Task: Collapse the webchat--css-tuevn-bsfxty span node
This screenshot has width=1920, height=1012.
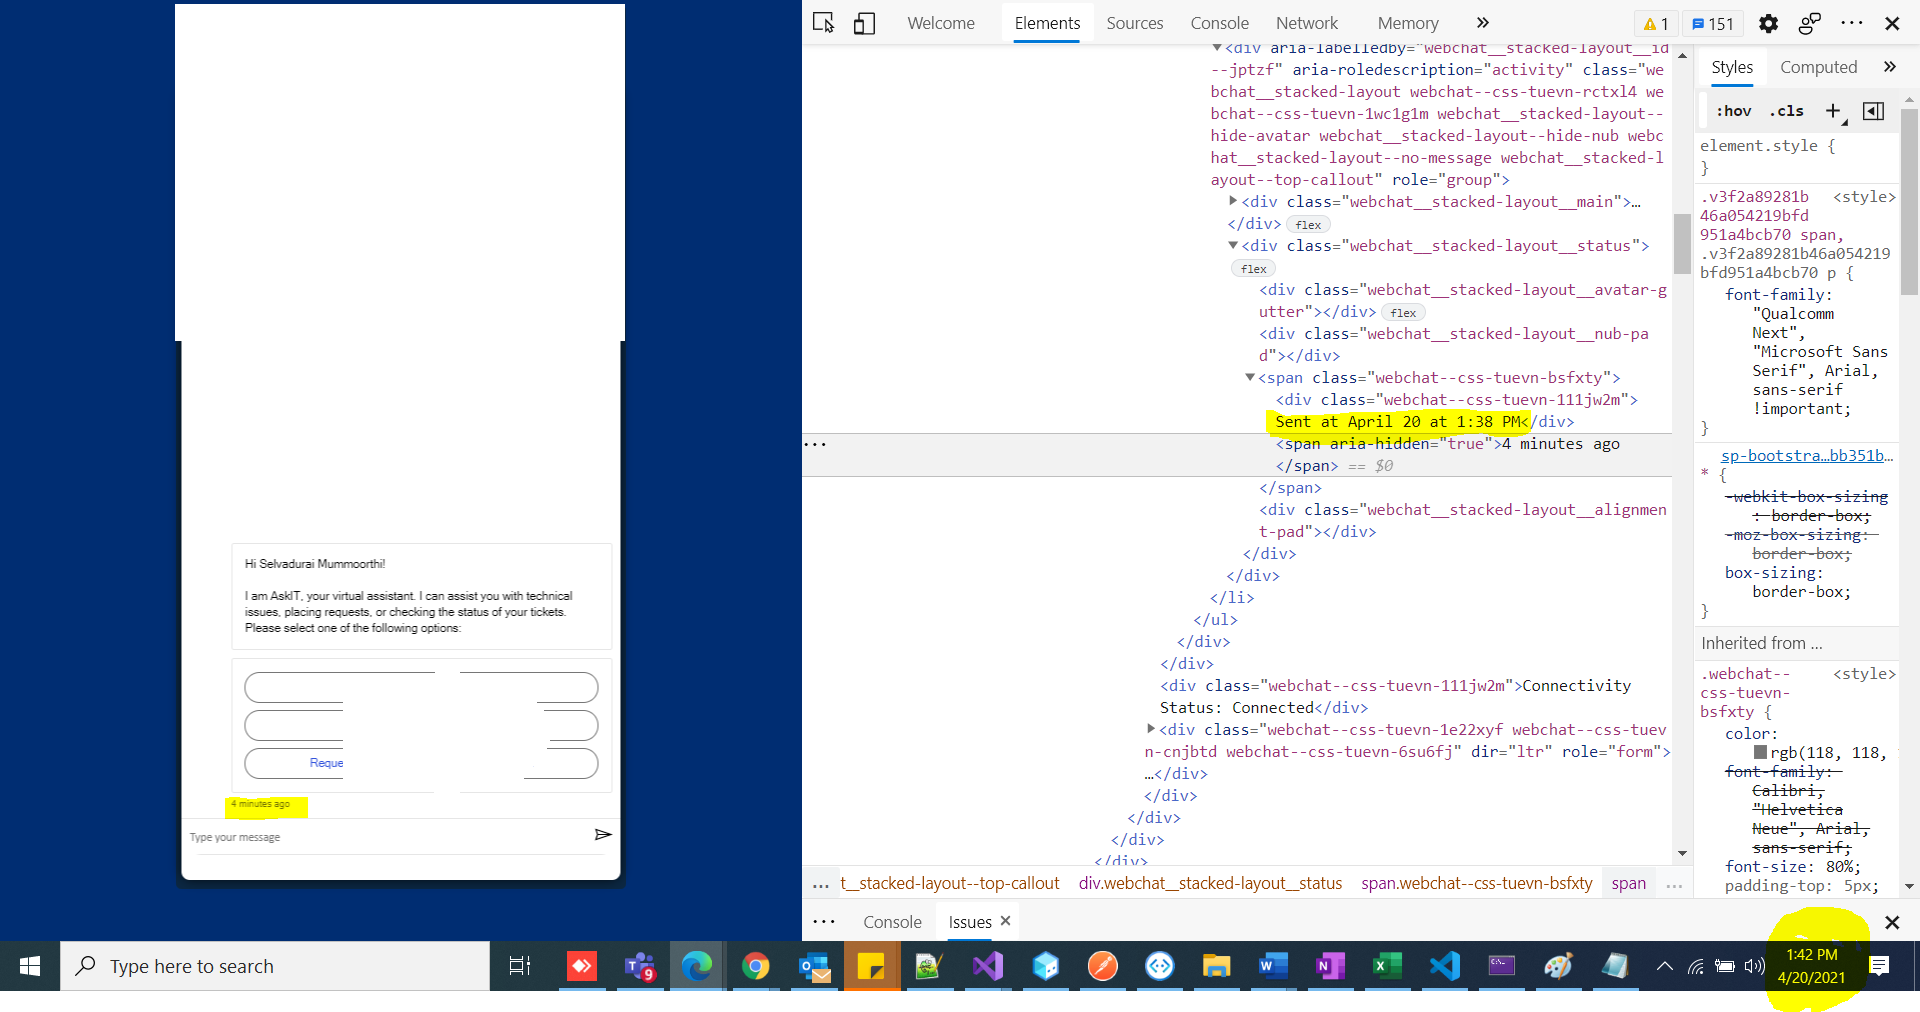Action: point(1250,377)
